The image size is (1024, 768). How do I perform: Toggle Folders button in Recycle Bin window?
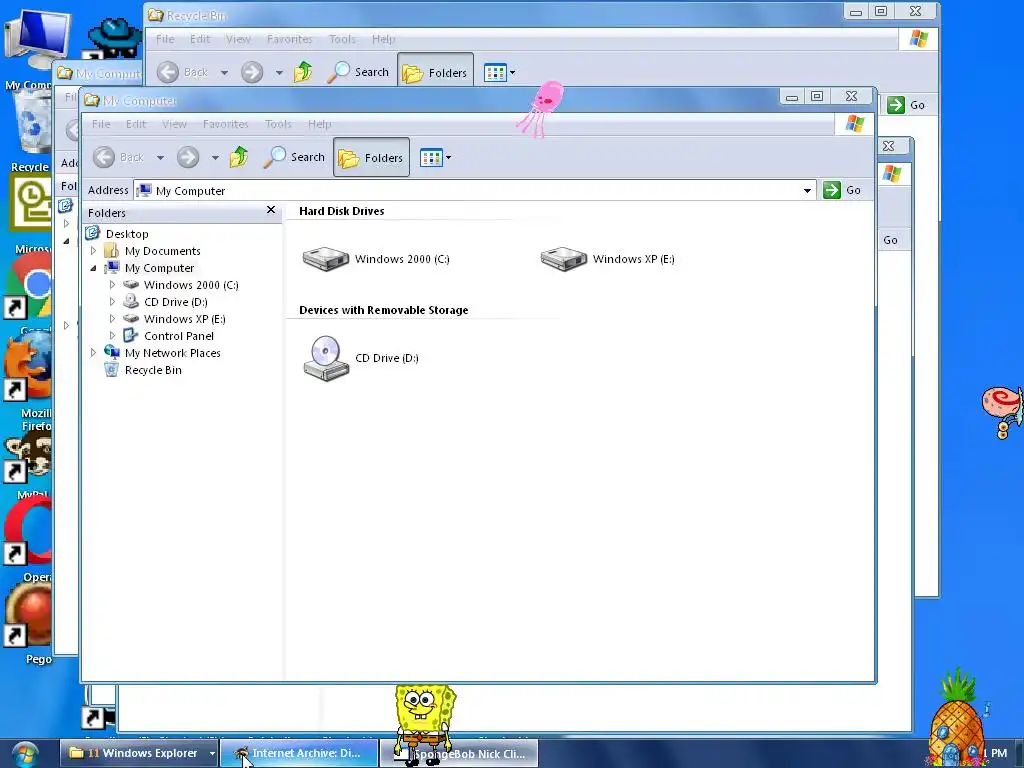[x=435, y=72]
